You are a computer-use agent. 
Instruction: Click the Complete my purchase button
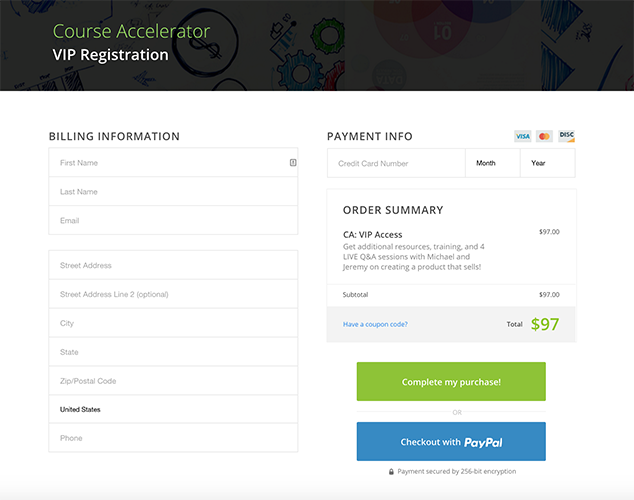point(451,382)
